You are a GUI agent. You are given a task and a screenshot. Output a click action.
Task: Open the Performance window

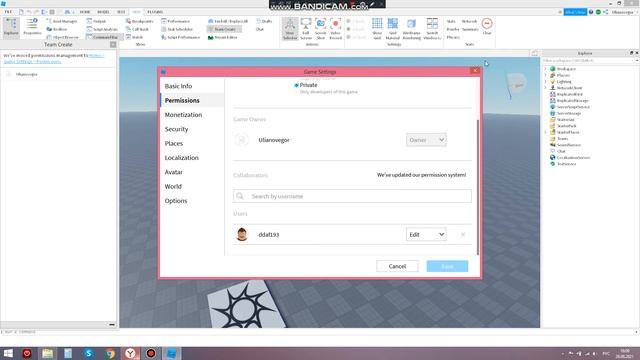[x=176, y=21]
